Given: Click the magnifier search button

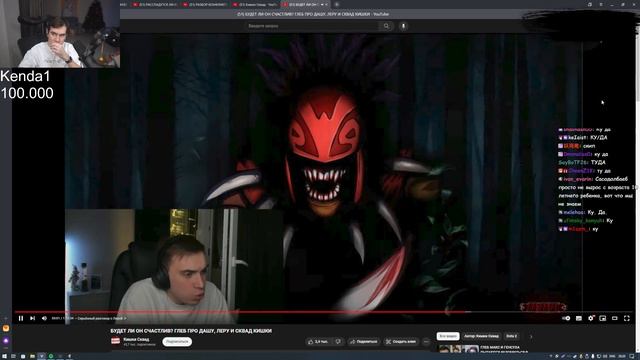Looking at the screenshot, I should [386, 26].
